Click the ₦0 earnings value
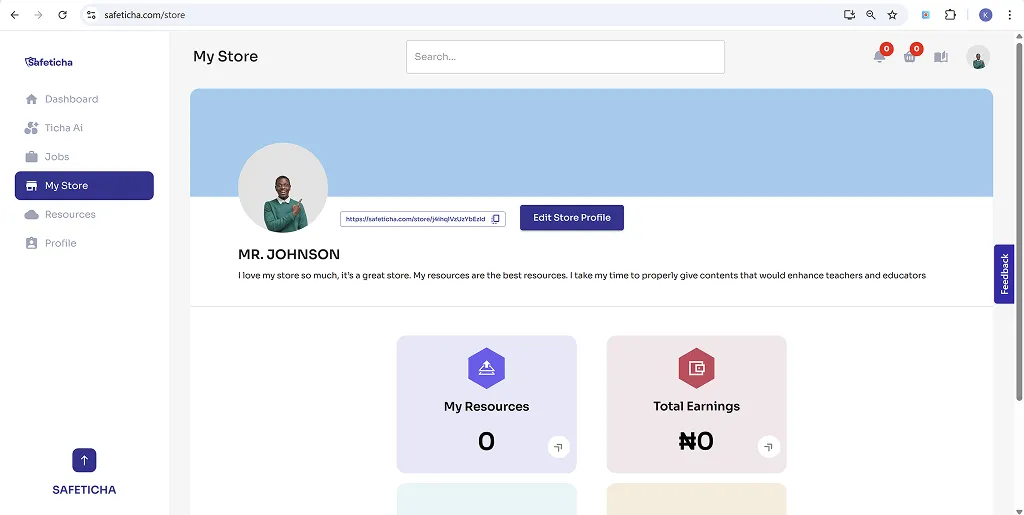 (x=697, y=442)
